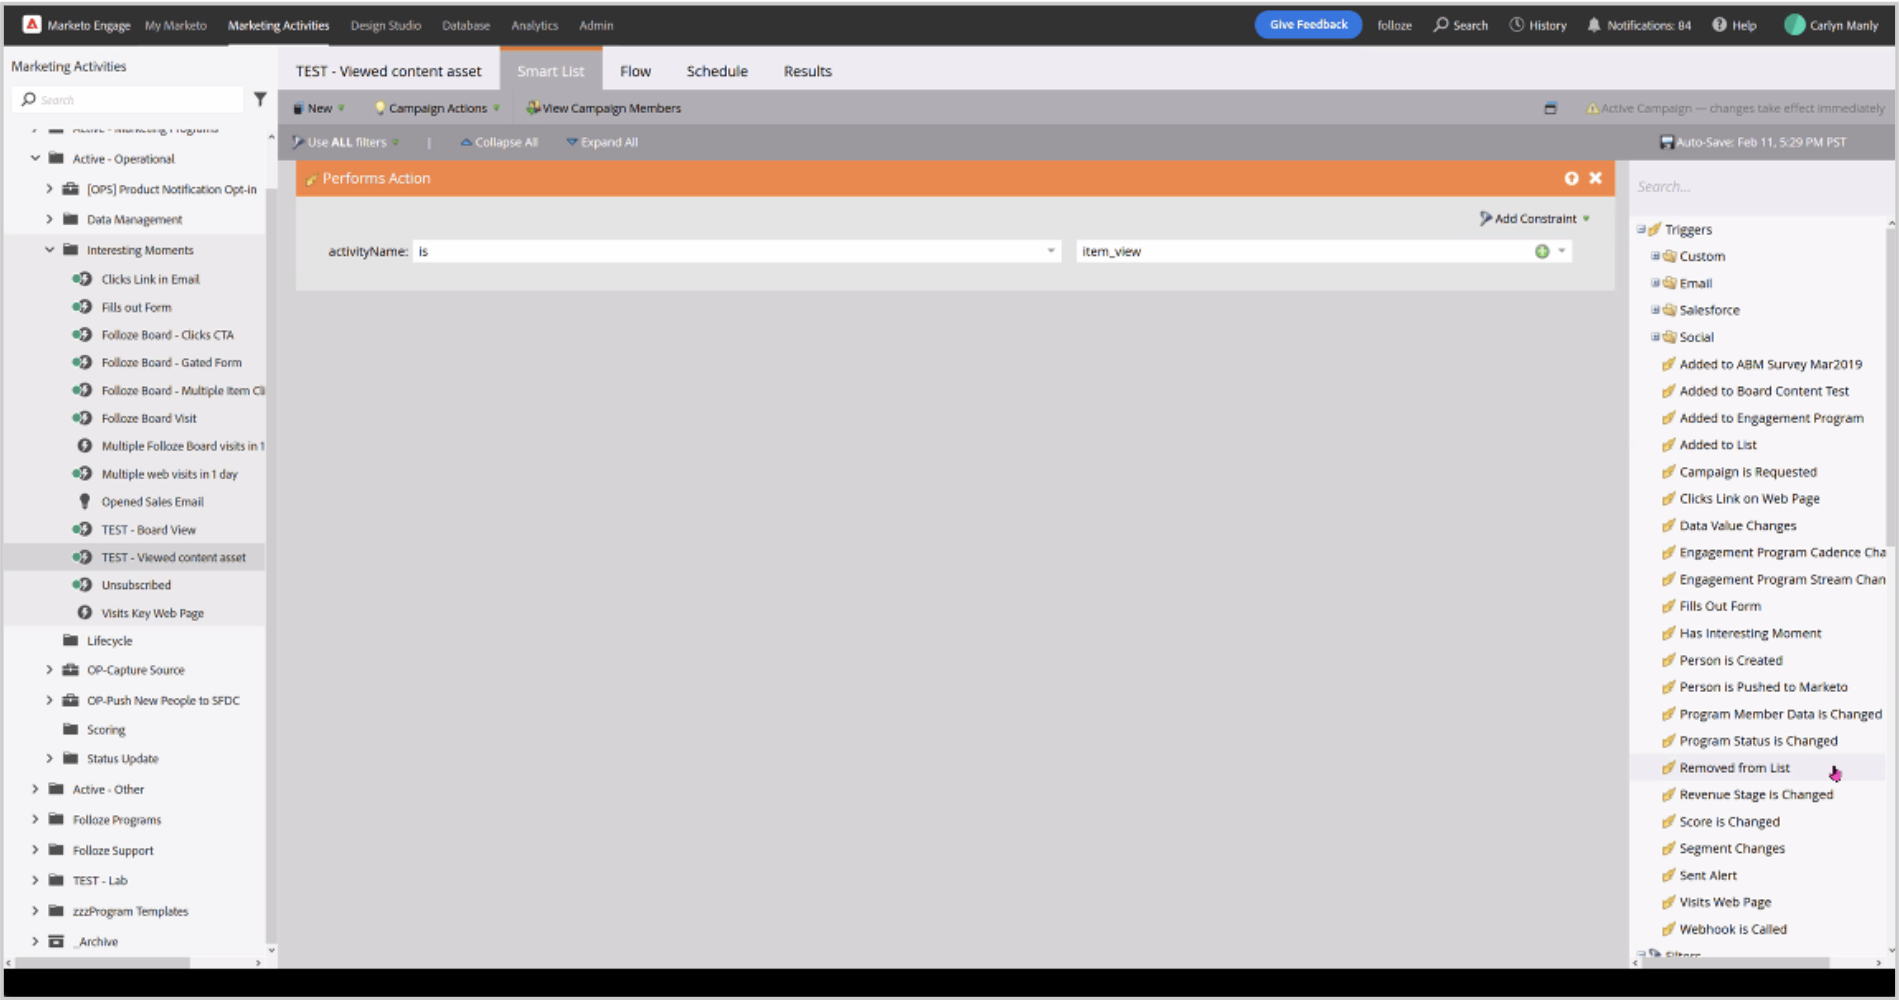Image resolution: width=1900 pixels, height=1000 pixels.
Task: Expand the Salesforce triggers folder
Action: [x=1655, y=310]
